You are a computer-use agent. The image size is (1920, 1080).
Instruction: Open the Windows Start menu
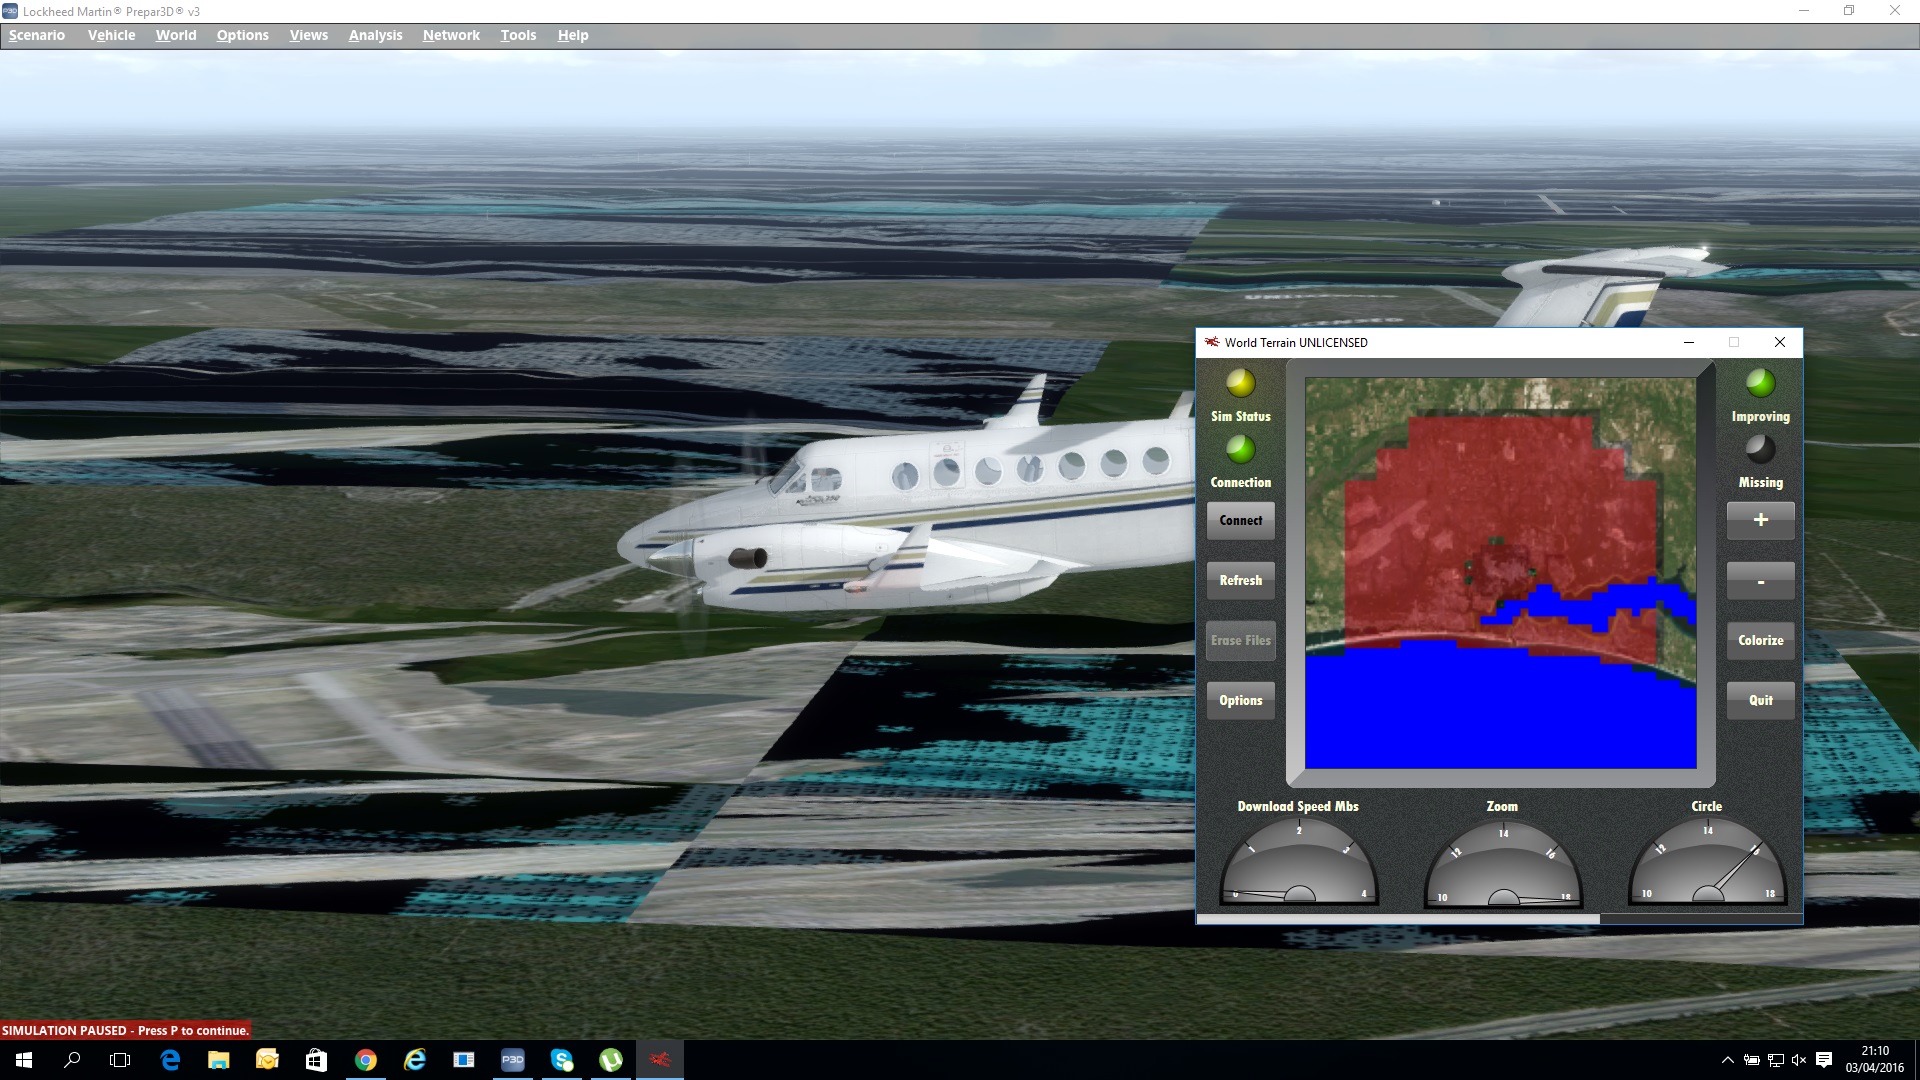(x=24, y=1060)
